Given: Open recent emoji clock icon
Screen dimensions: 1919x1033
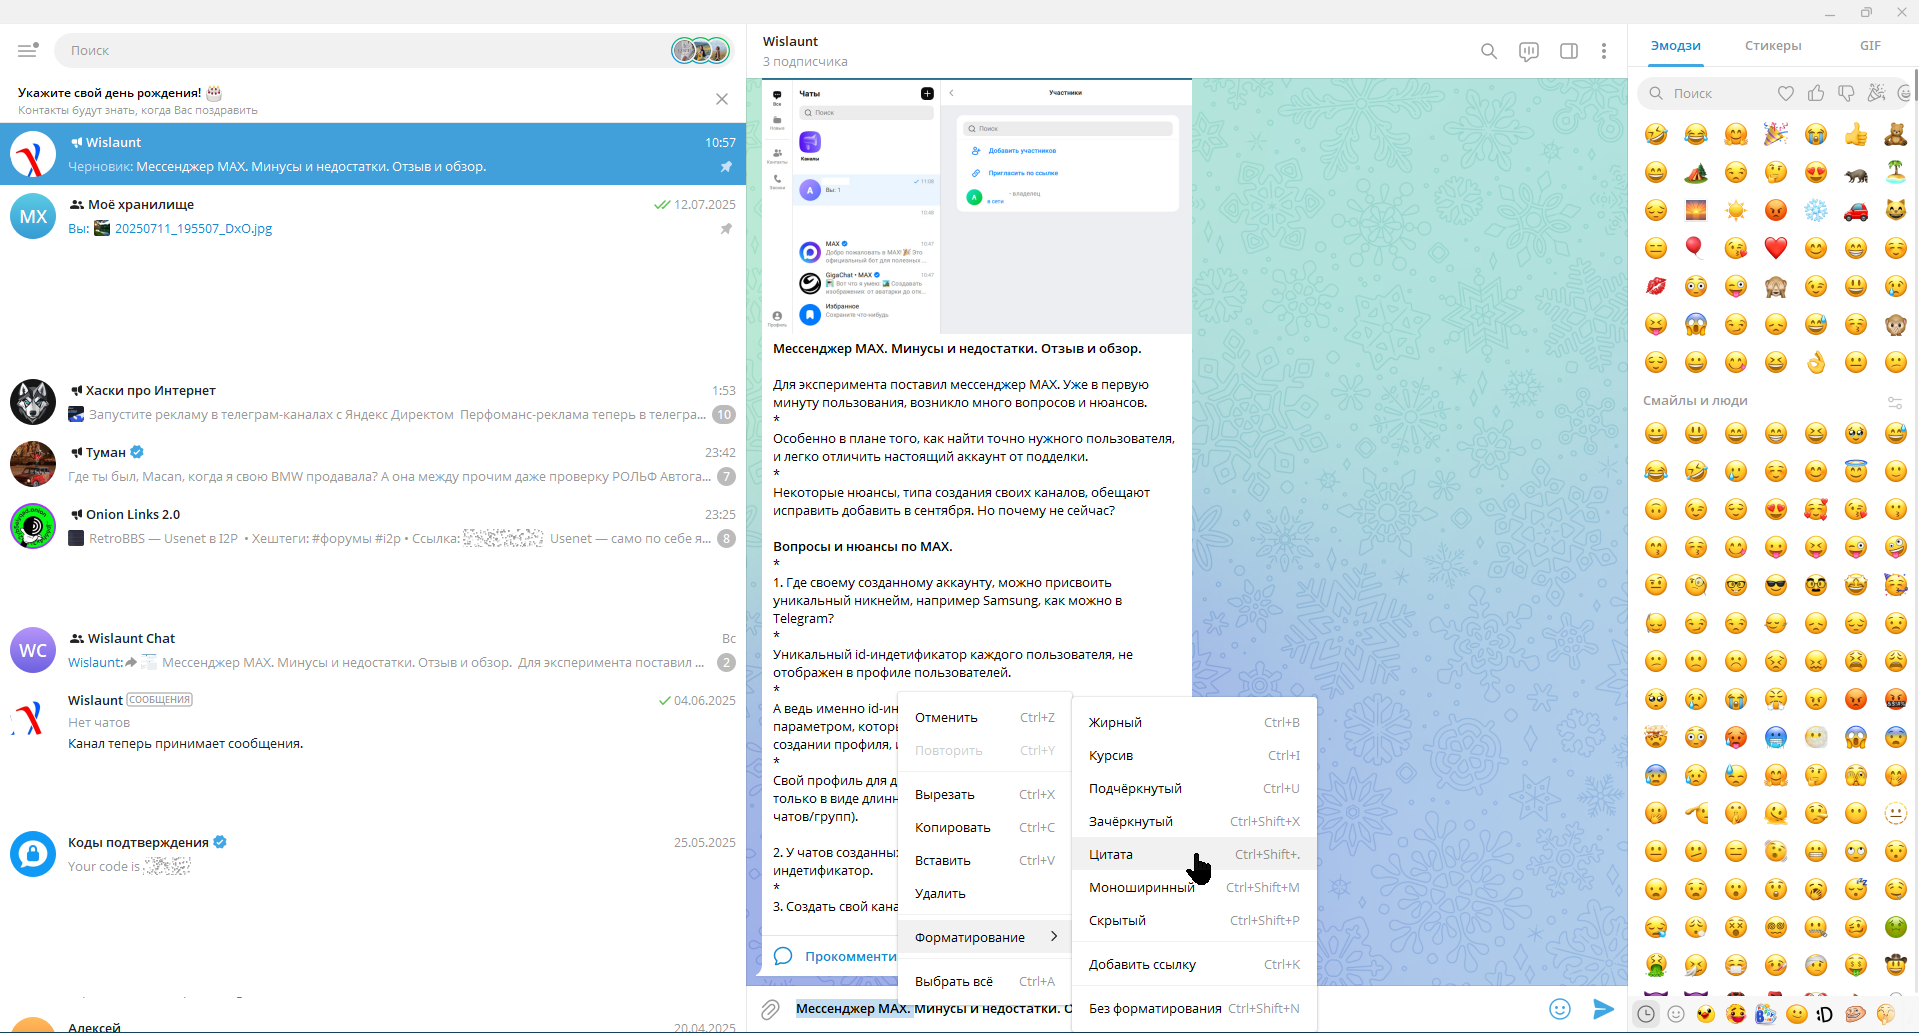Looking at the screenshot, I should 1646,1014.
